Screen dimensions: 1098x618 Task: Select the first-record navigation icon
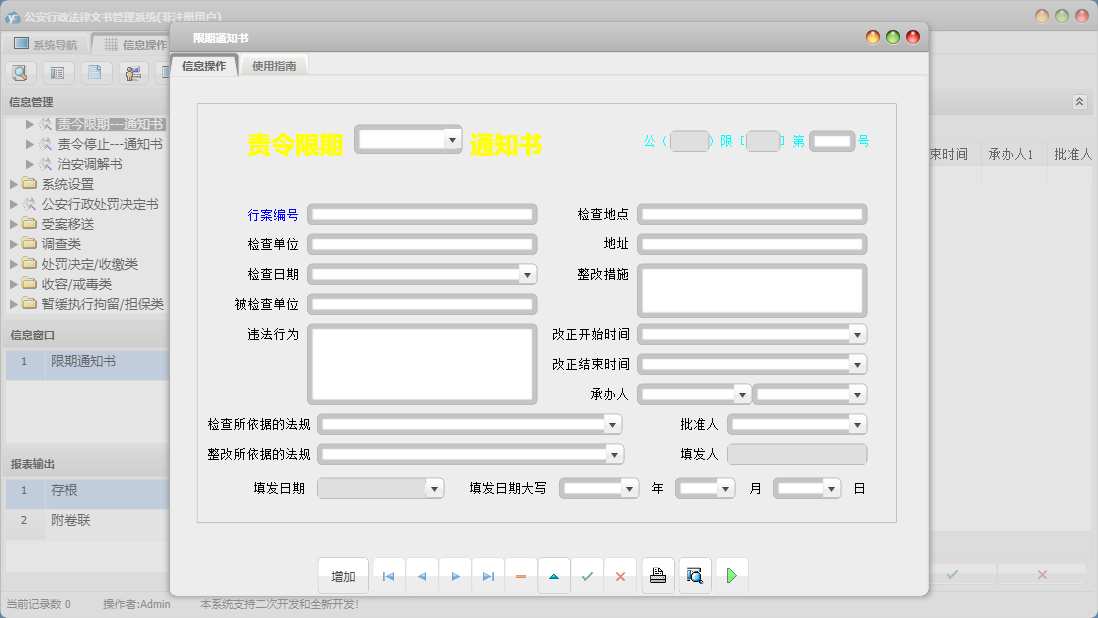coord(388,575)
